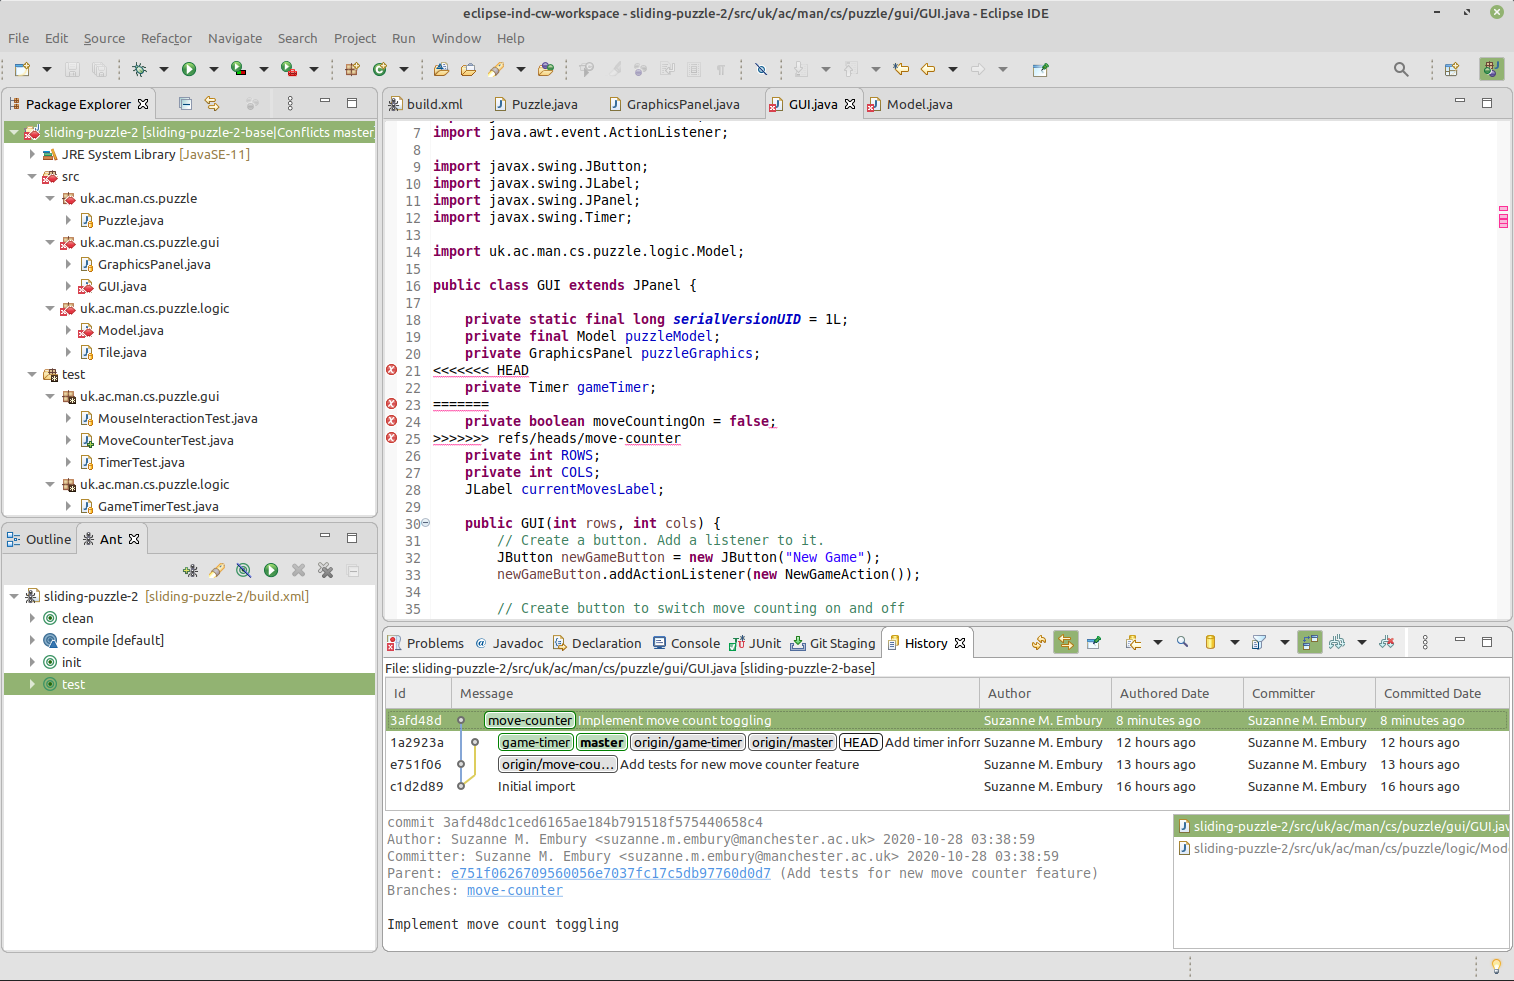Viewport: 1514px width, 981px height.
Task: Click Add Buildfiles icon in Ant view
Action: 190,570
